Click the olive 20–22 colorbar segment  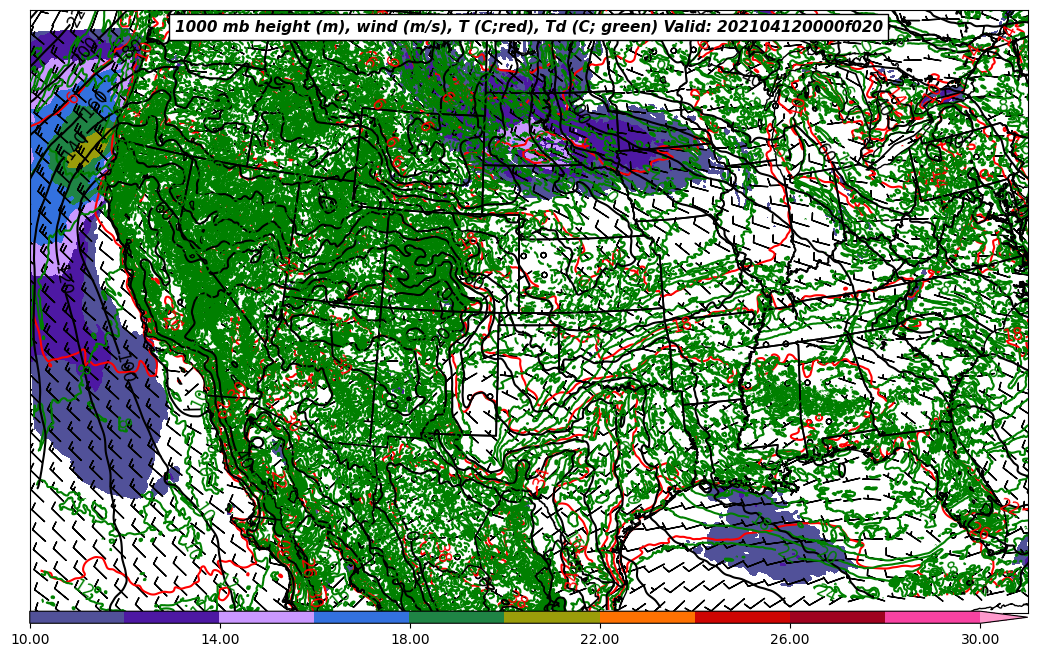pos(552,618)
